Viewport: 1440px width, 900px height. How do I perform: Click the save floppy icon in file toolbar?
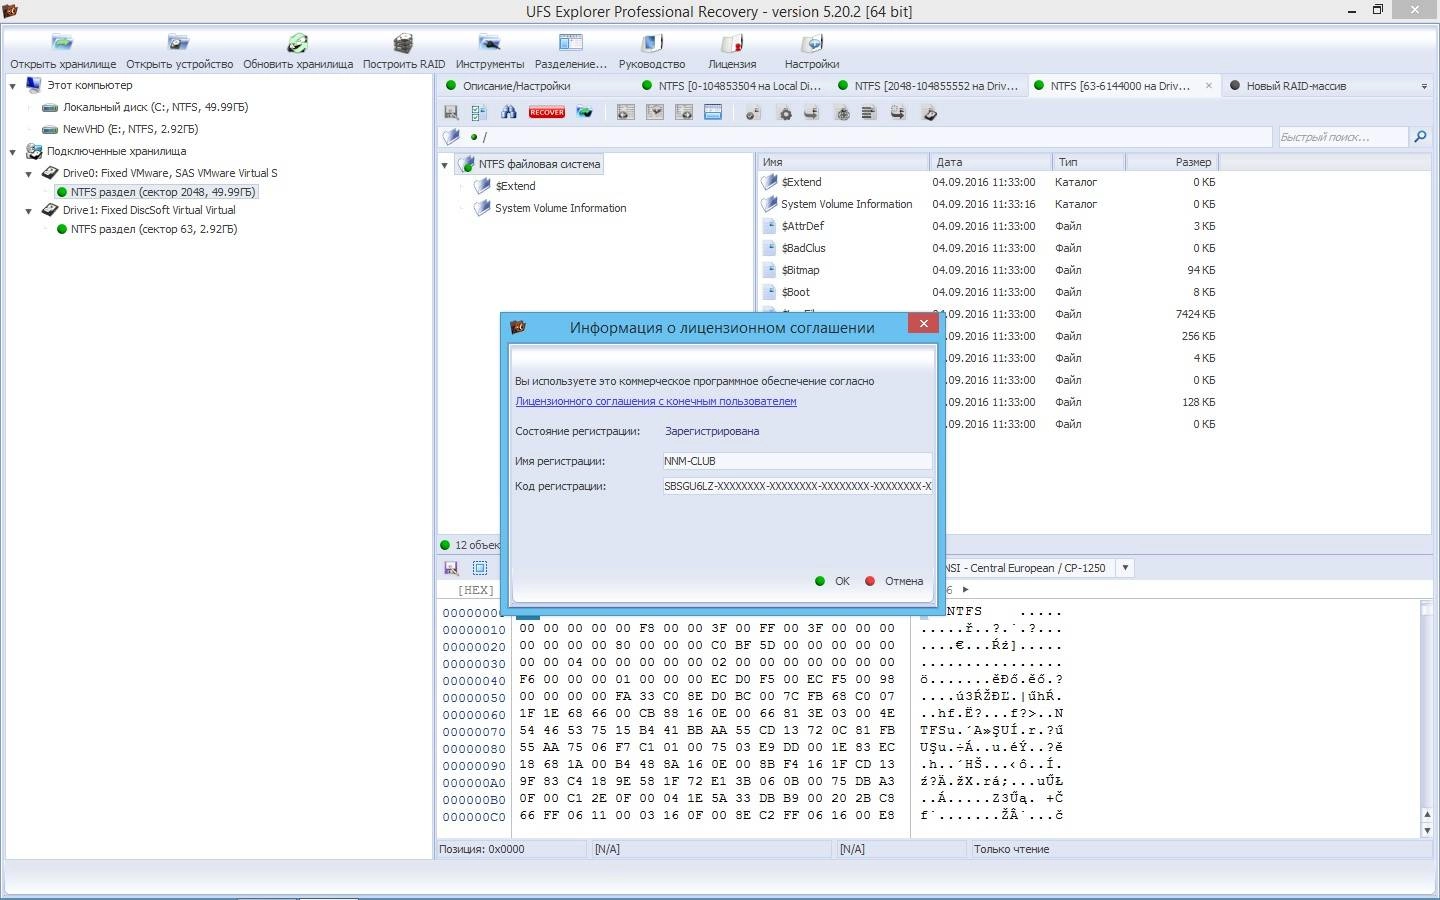point(451,113)
